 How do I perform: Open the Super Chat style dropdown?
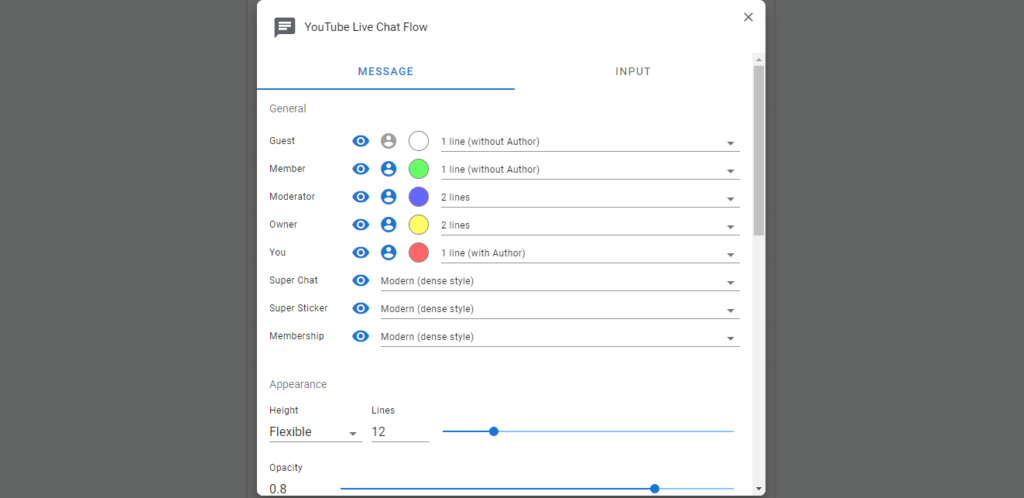click(x=560, y=281)
